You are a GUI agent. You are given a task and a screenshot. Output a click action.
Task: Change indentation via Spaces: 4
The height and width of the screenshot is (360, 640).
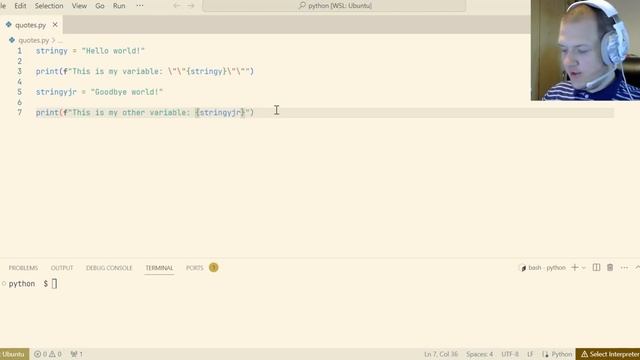click(480, 354)
